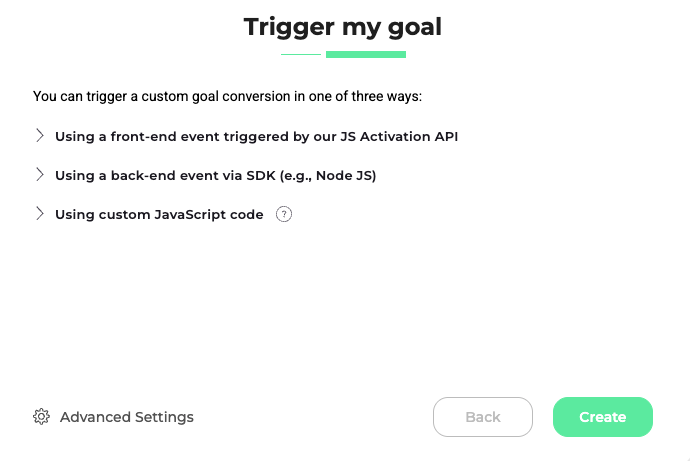
Task: Click the question mark help icon
Action: [284, 214]
